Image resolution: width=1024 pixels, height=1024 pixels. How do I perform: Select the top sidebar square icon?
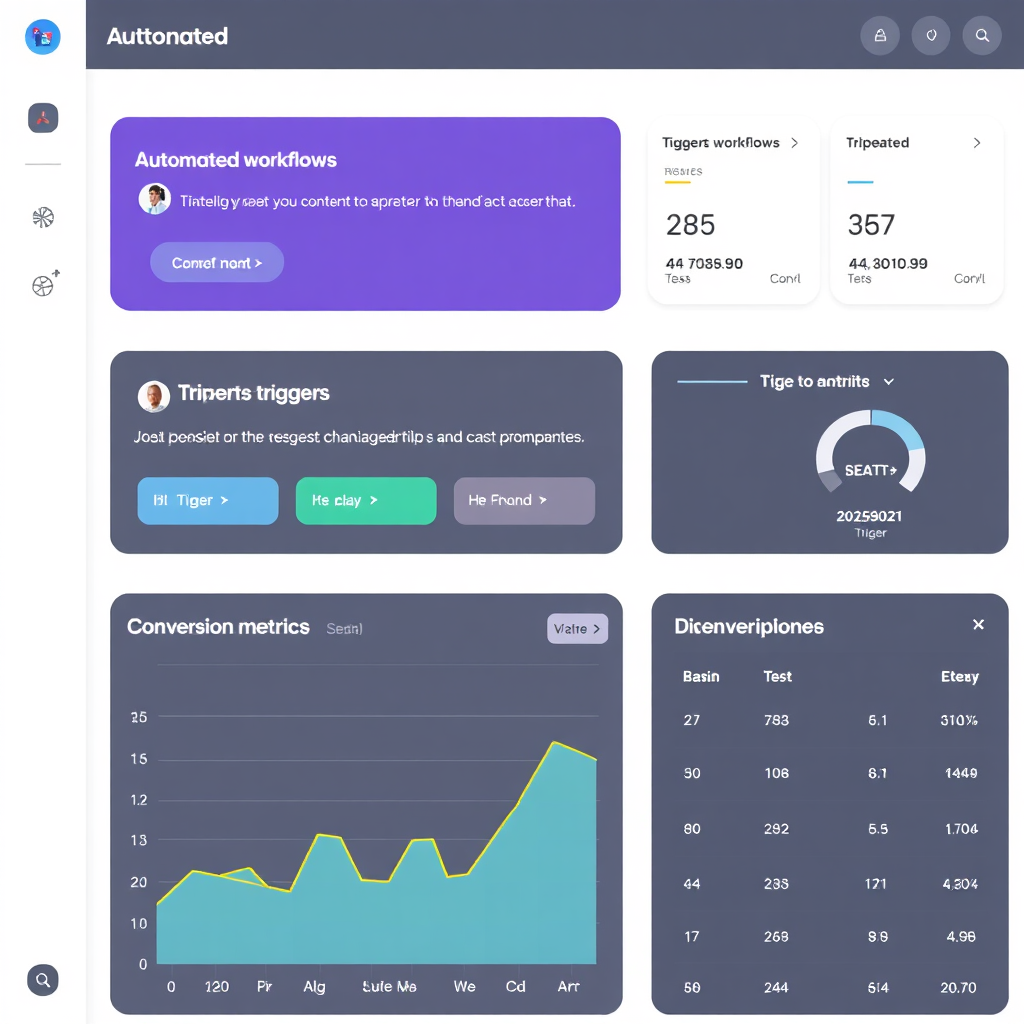43,119
